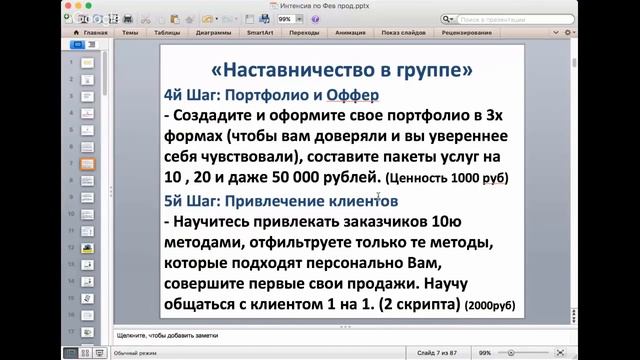This screenshot has height=360, width=640.
Task: Open the Переходы ribbon tab
Action: click(x=304, y=33)
